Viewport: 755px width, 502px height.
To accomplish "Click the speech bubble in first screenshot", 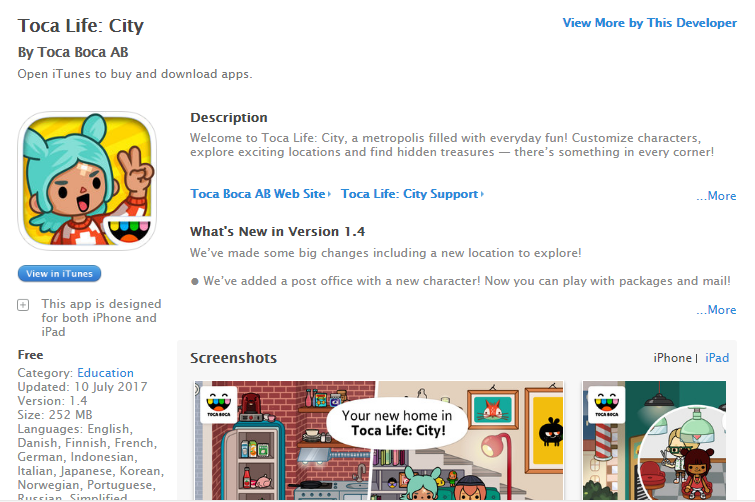I will pyautogui.click(x=397, y=423).
